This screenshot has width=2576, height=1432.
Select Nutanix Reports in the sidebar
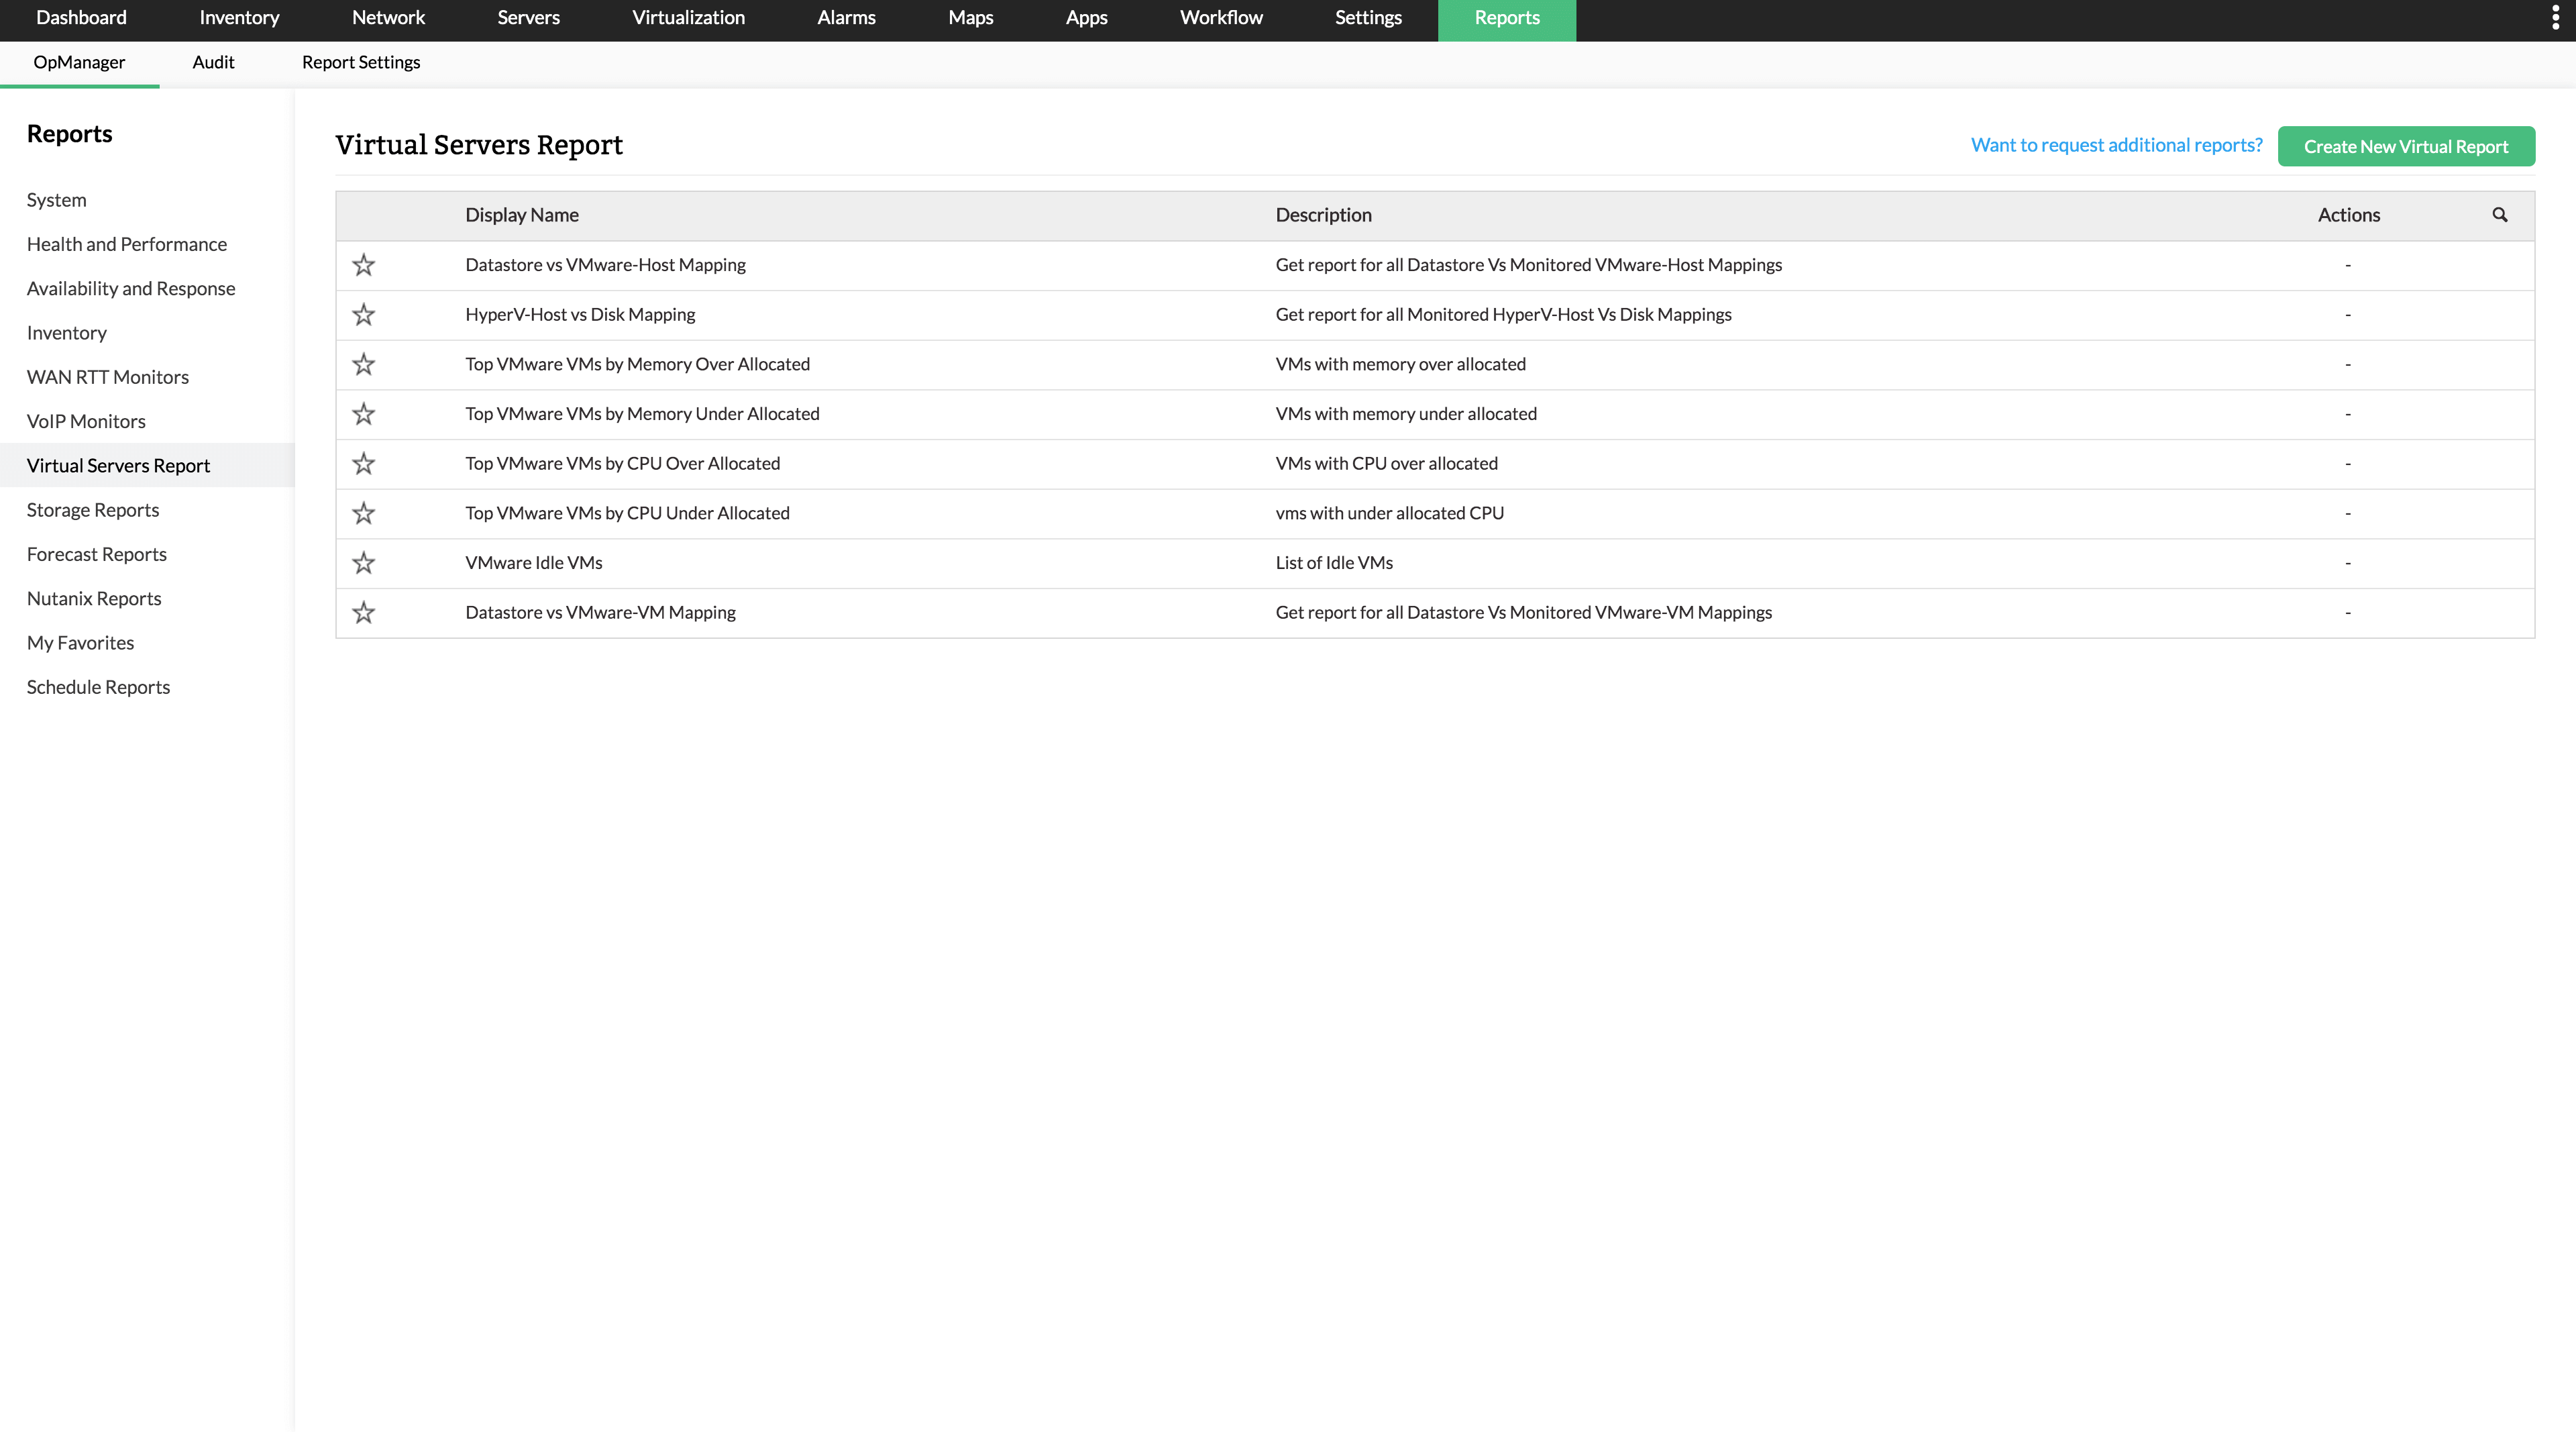pos(93,598)
